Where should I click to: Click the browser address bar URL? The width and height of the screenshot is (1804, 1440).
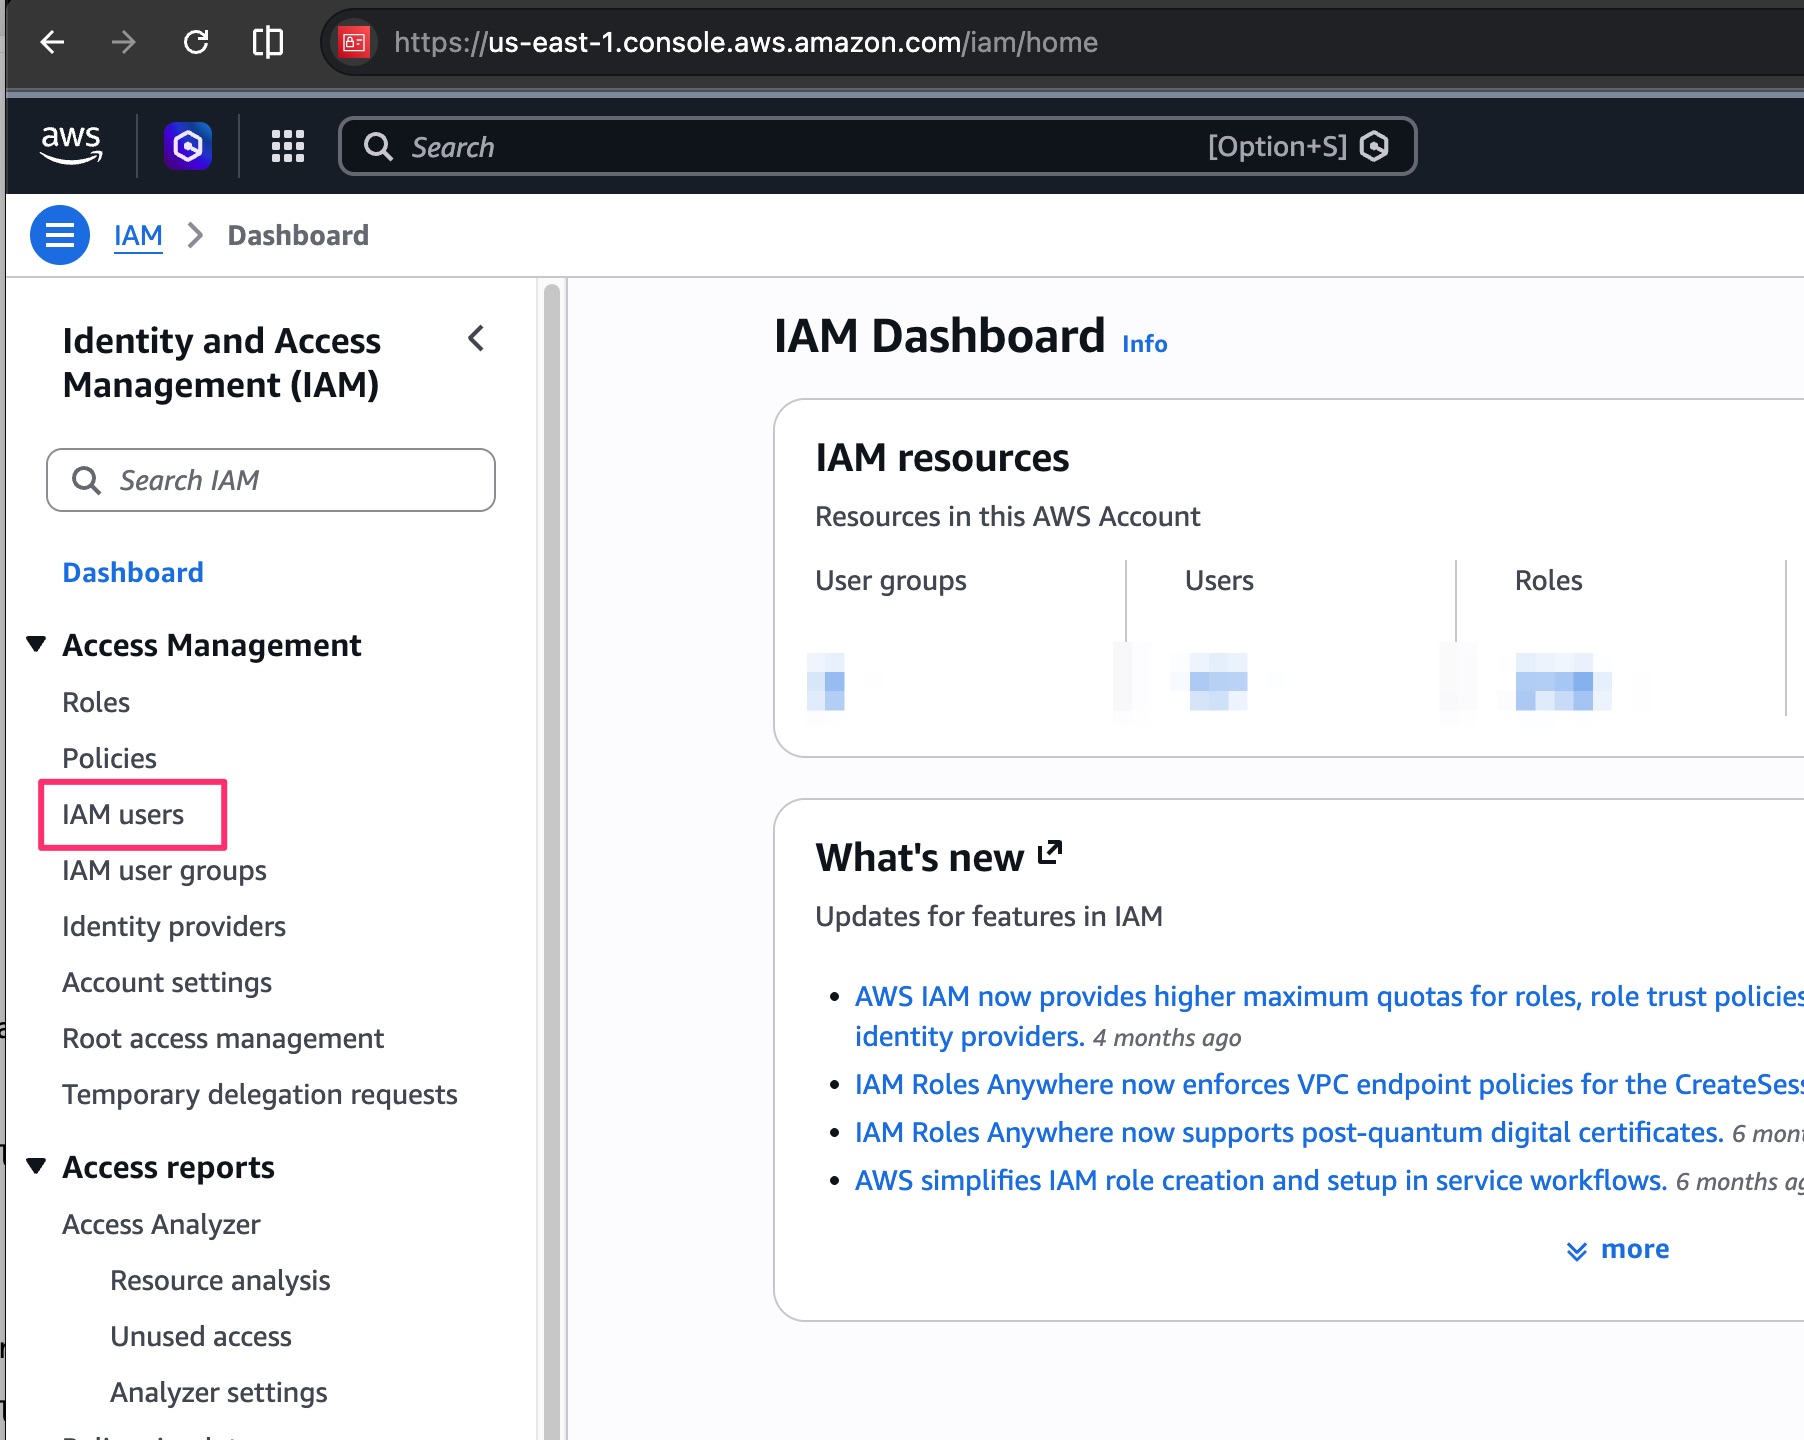(x=746, y=42)
